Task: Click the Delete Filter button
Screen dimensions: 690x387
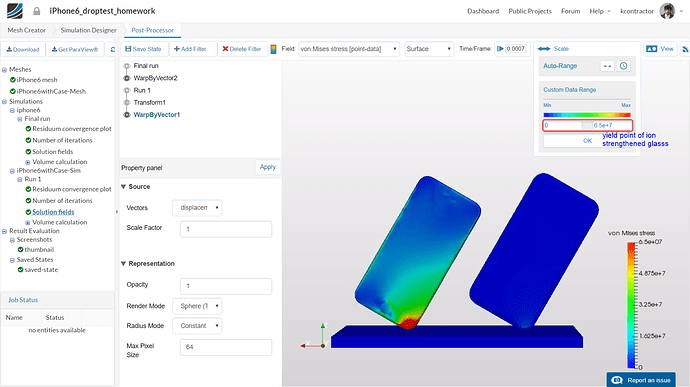Action: point(242,49)
